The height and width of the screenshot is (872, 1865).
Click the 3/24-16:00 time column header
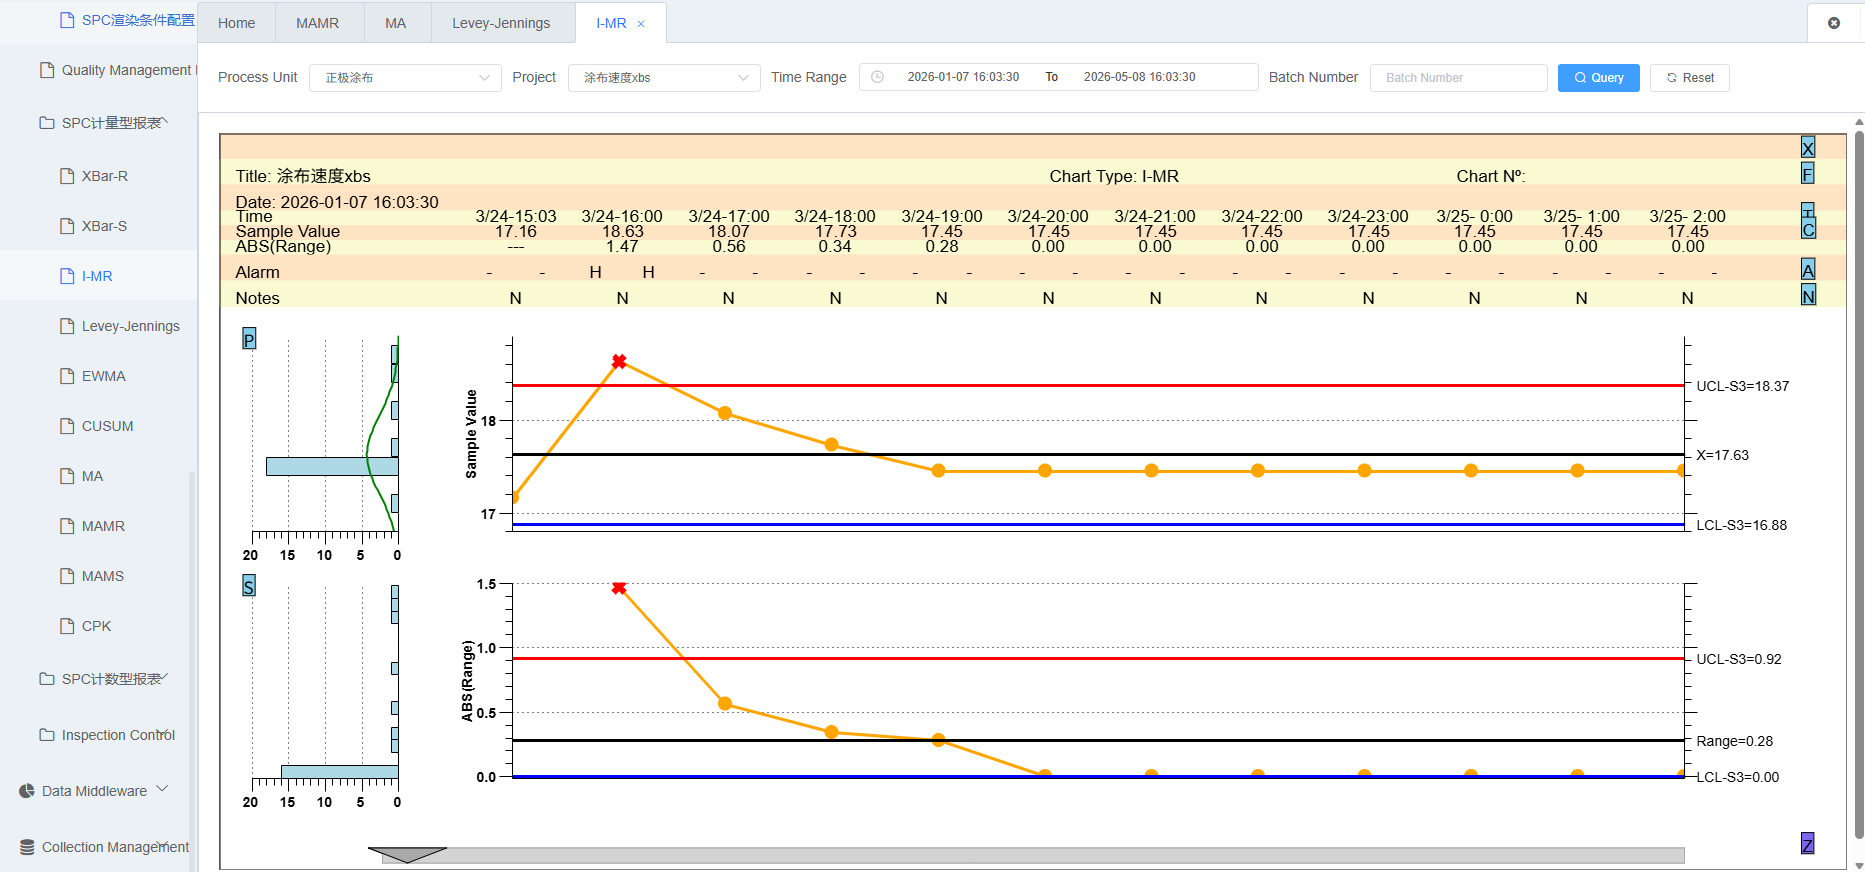pos(622,216)
